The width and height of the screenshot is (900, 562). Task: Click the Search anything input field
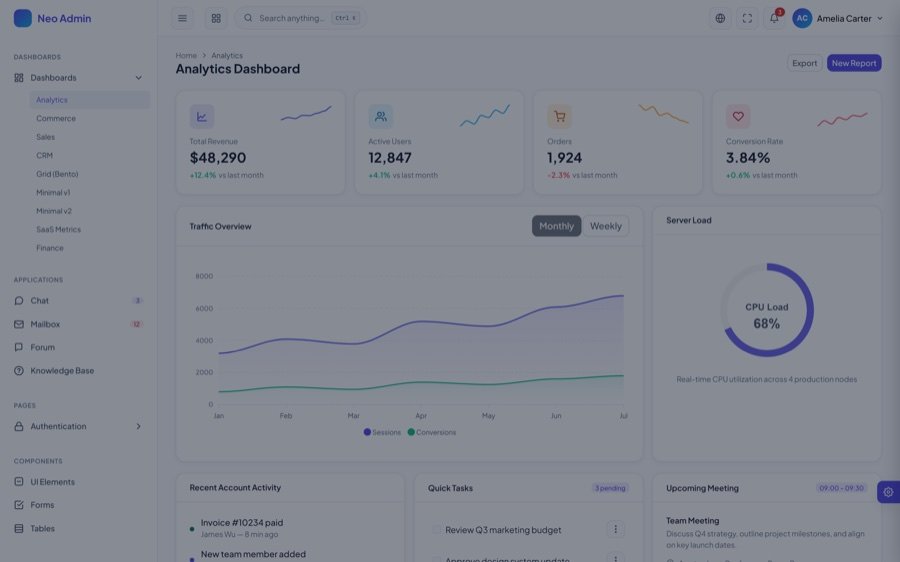300,18
